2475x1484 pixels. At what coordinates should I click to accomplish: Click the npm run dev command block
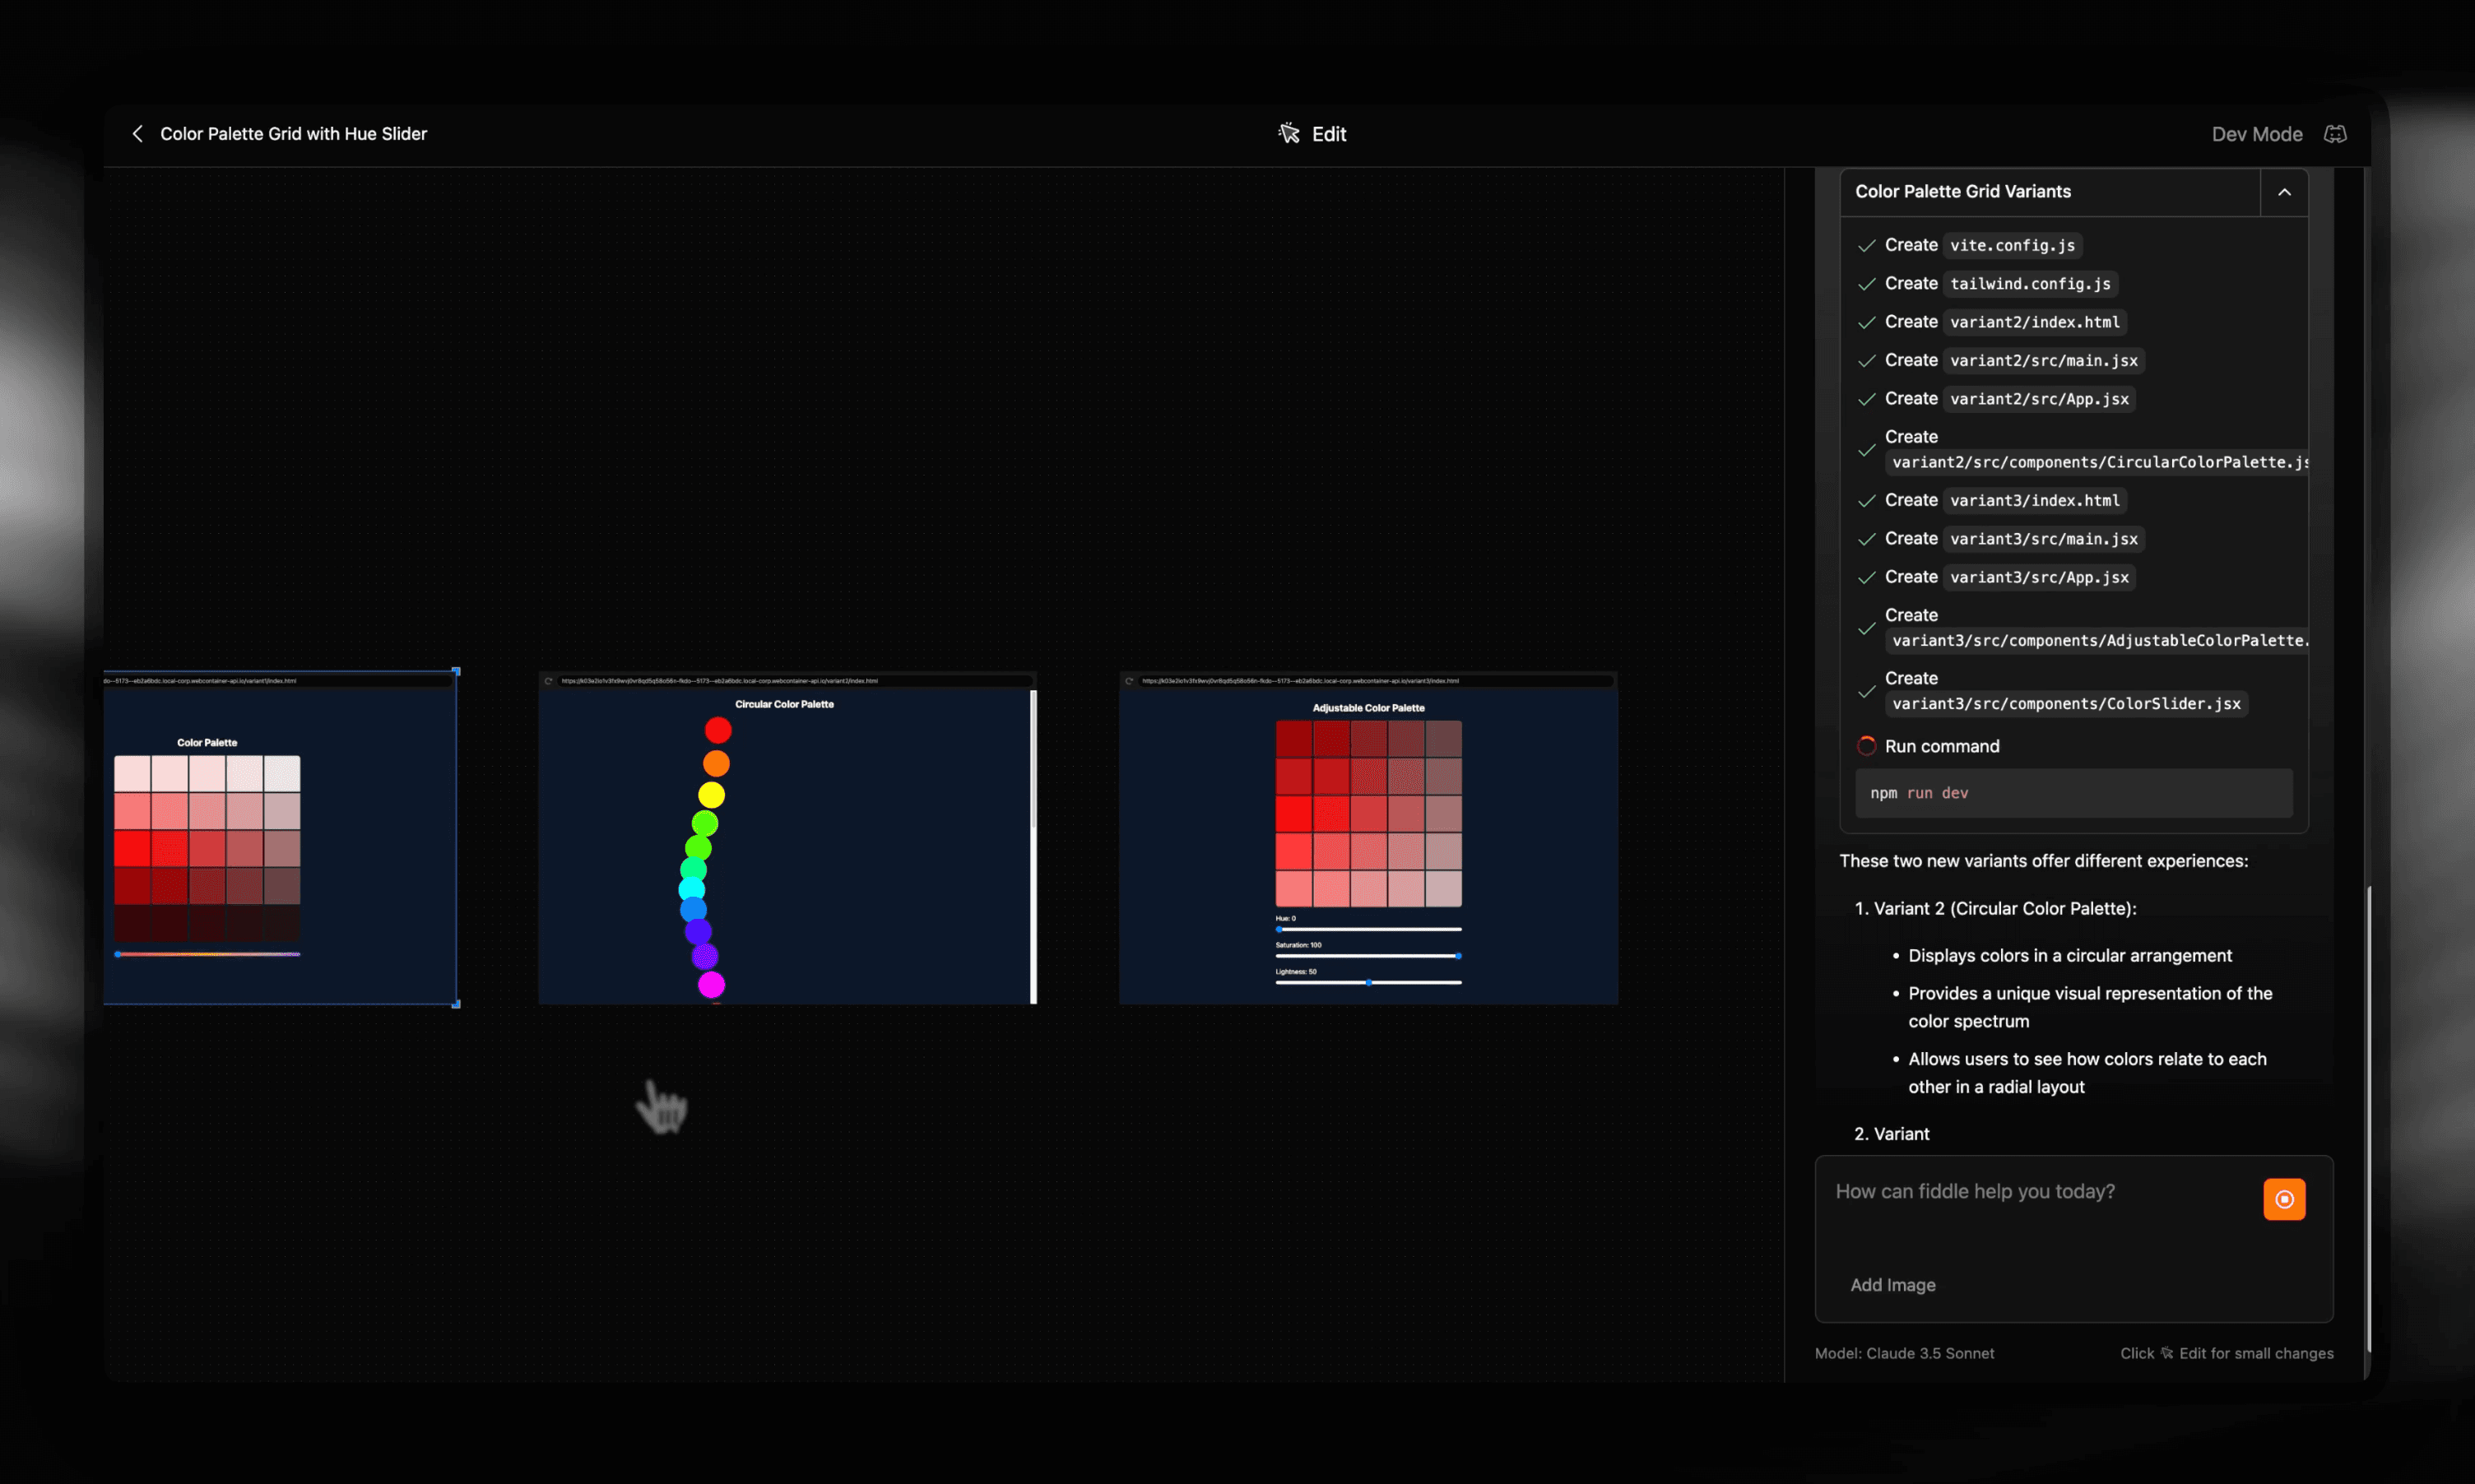click(2073, 793)
